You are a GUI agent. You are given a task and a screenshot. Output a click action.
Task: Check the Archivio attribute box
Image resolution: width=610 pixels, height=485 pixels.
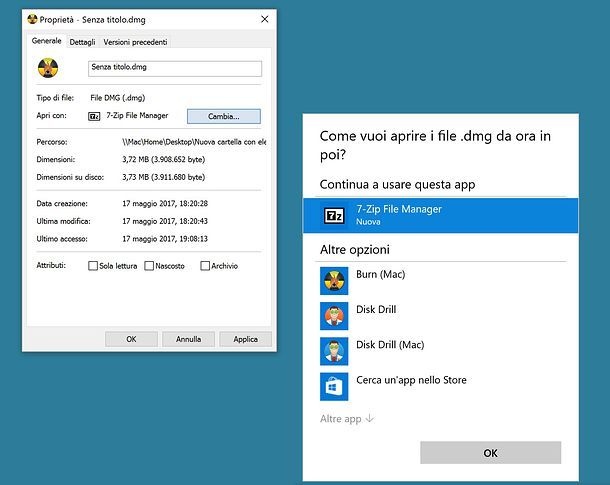point(205,266)
